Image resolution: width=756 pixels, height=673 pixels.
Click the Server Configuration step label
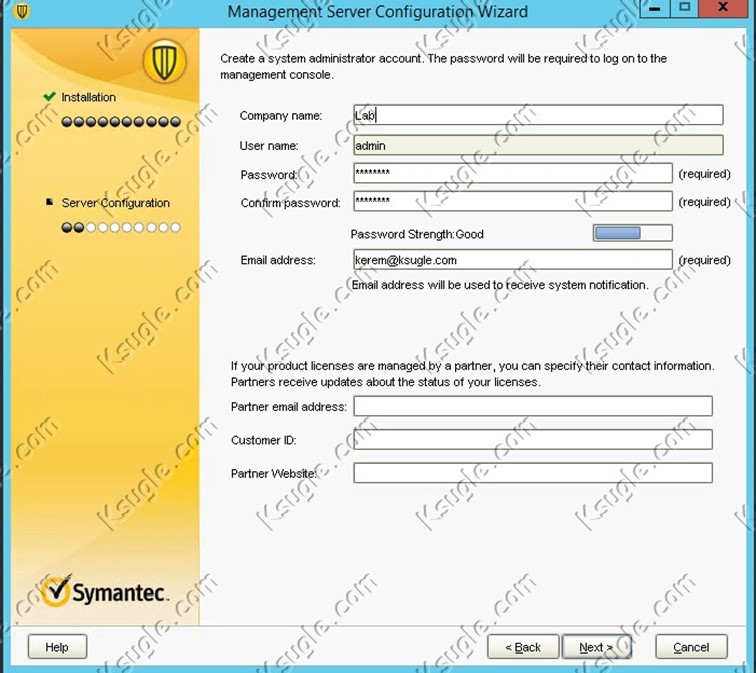click(x=116, y=203)
